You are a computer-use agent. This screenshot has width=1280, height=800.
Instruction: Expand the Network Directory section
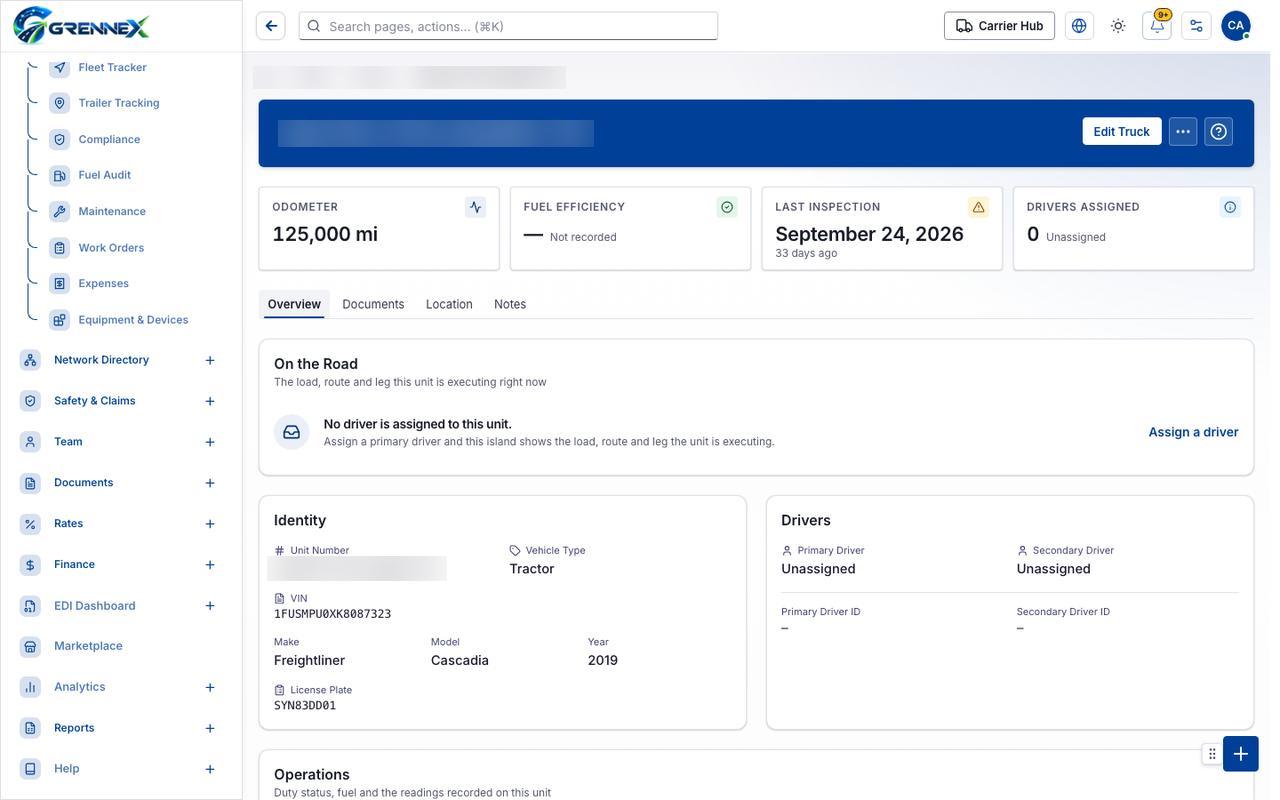click(x=210, y=360)
